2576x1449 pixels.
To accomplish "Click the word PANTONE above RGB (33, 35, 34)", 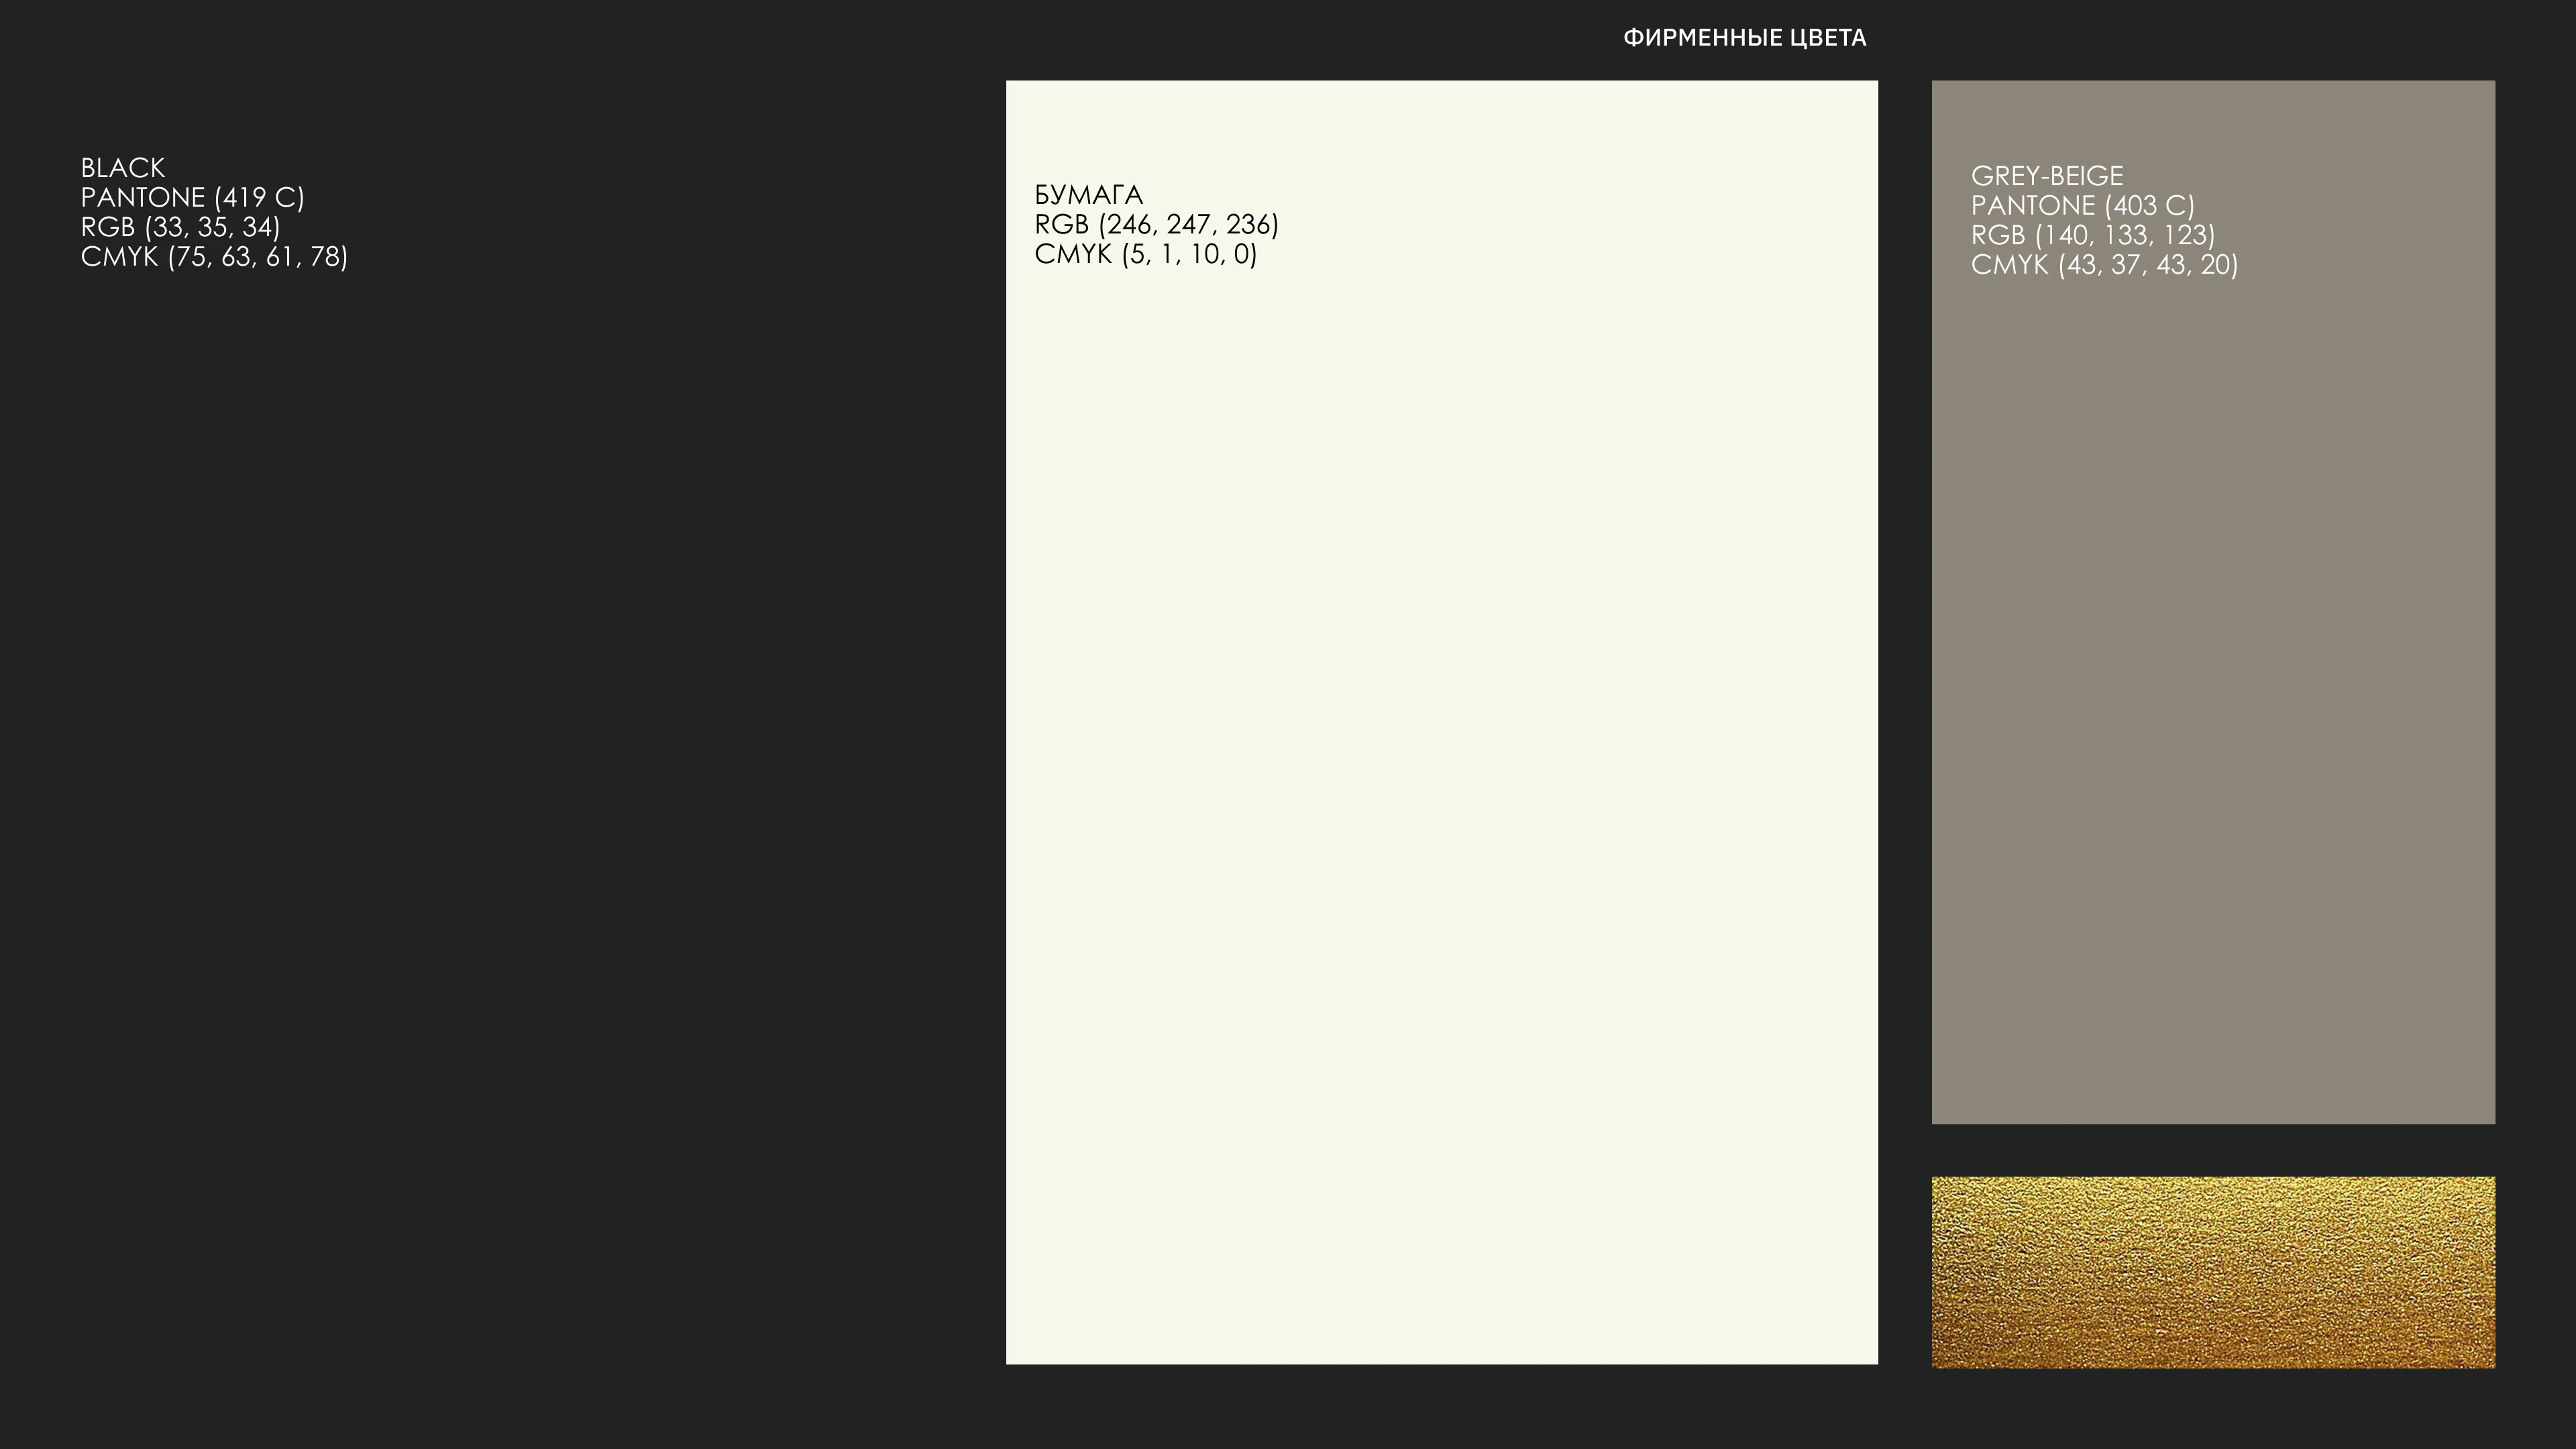I will (142, 198).
